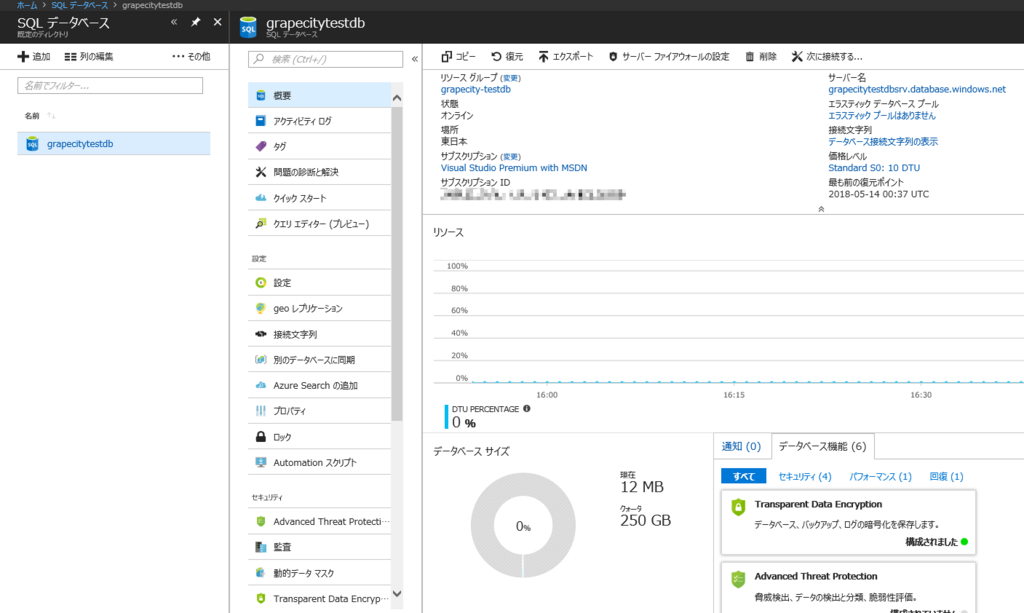Collapse the resource menu with the double chevron

(415, 59)
